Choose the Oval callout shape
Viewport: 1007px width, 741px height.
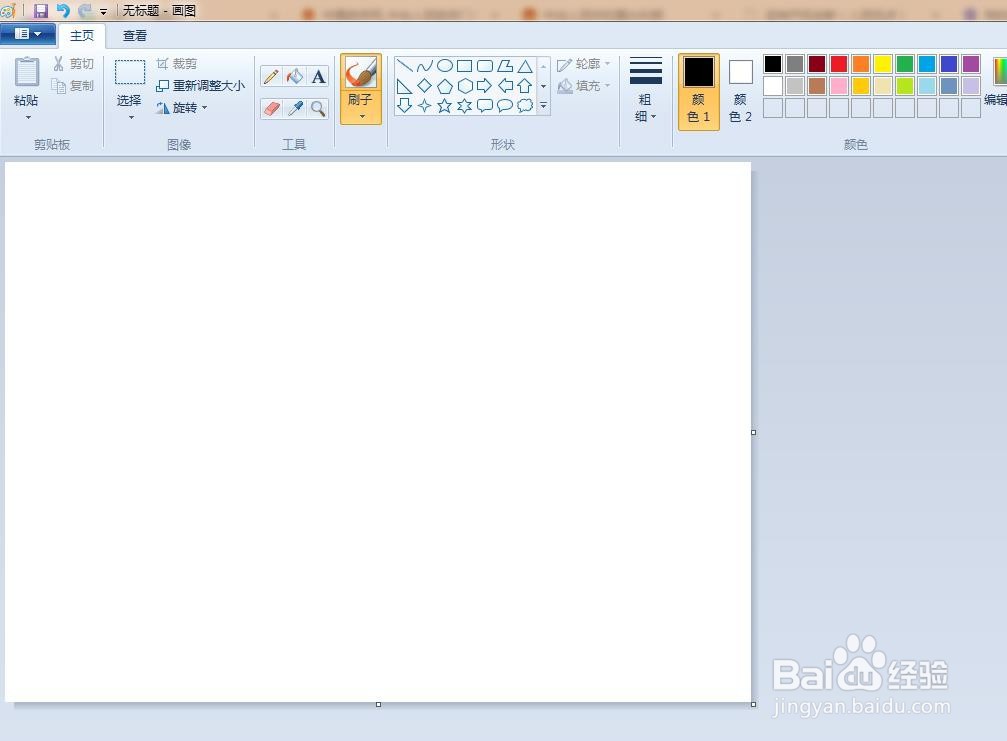[505, 106]
